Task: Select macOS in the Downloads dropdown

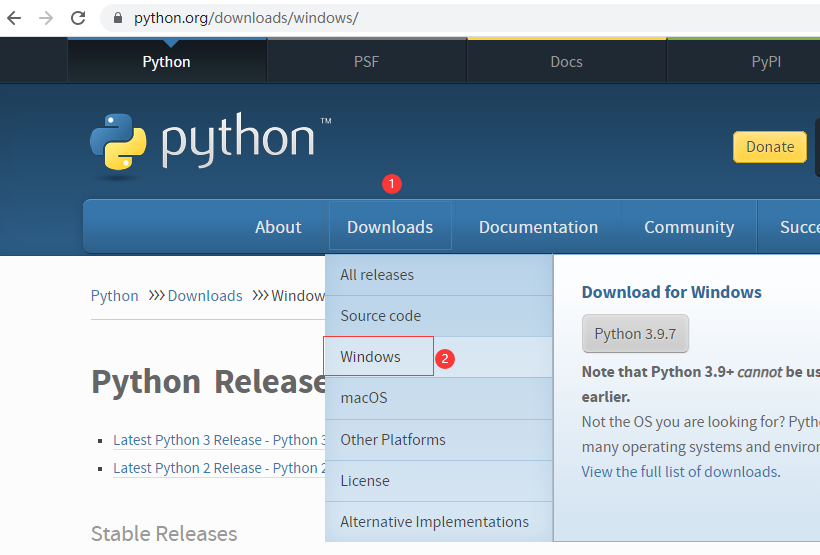Action: [x=439, y=398]
